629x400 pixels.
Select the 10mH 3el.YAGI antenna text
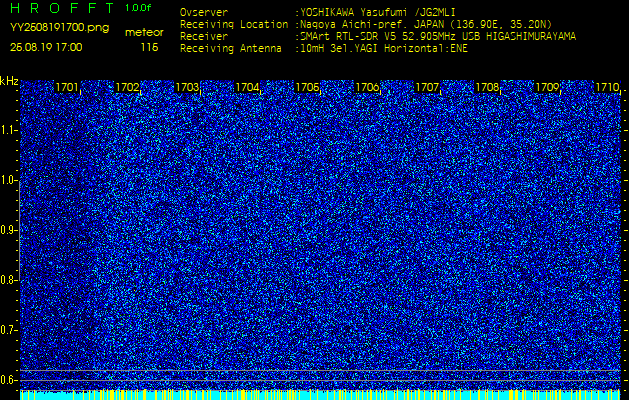tap(381, 49)
